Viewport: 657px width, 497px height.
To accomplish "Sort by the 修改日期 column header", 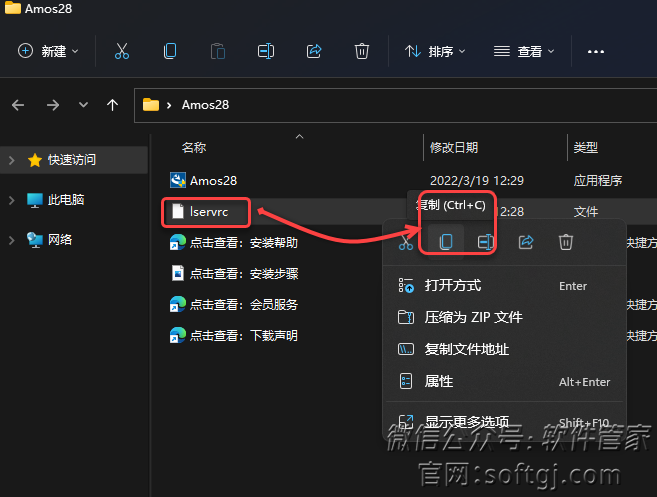I will click(x=454, y=147).
